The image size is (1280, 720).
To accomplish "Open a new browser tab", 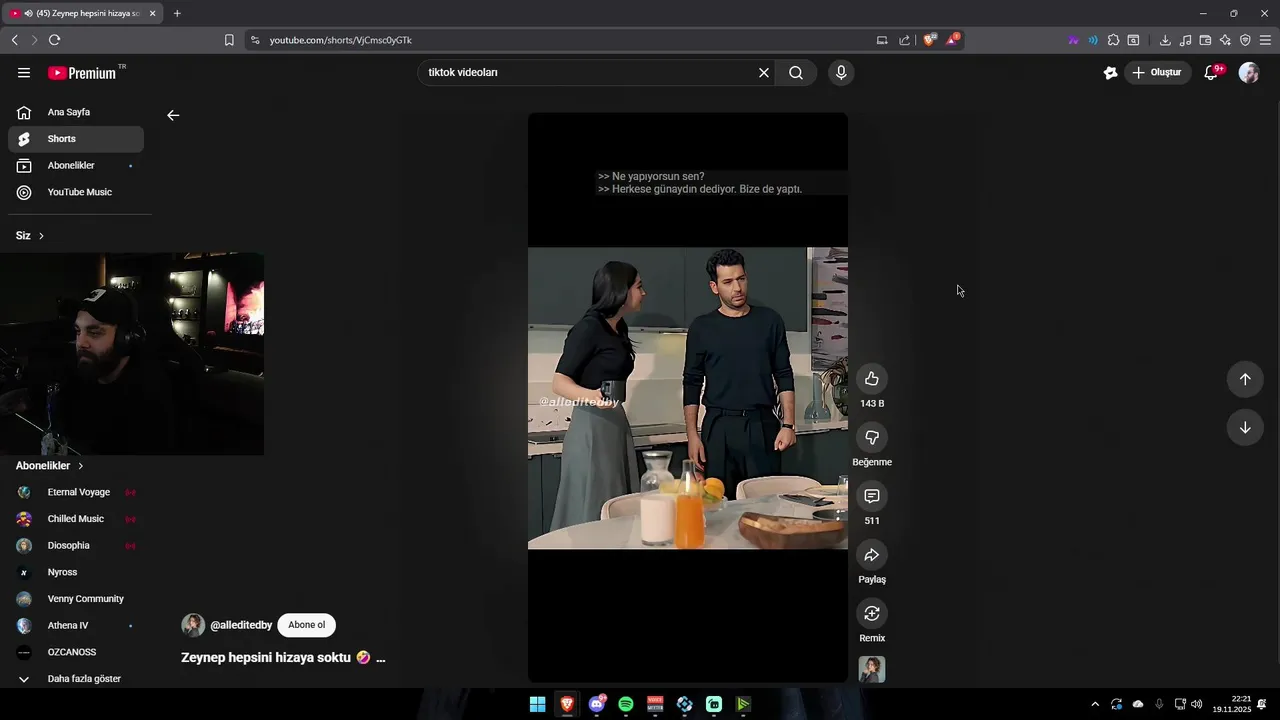I will [x=177, y=13].
